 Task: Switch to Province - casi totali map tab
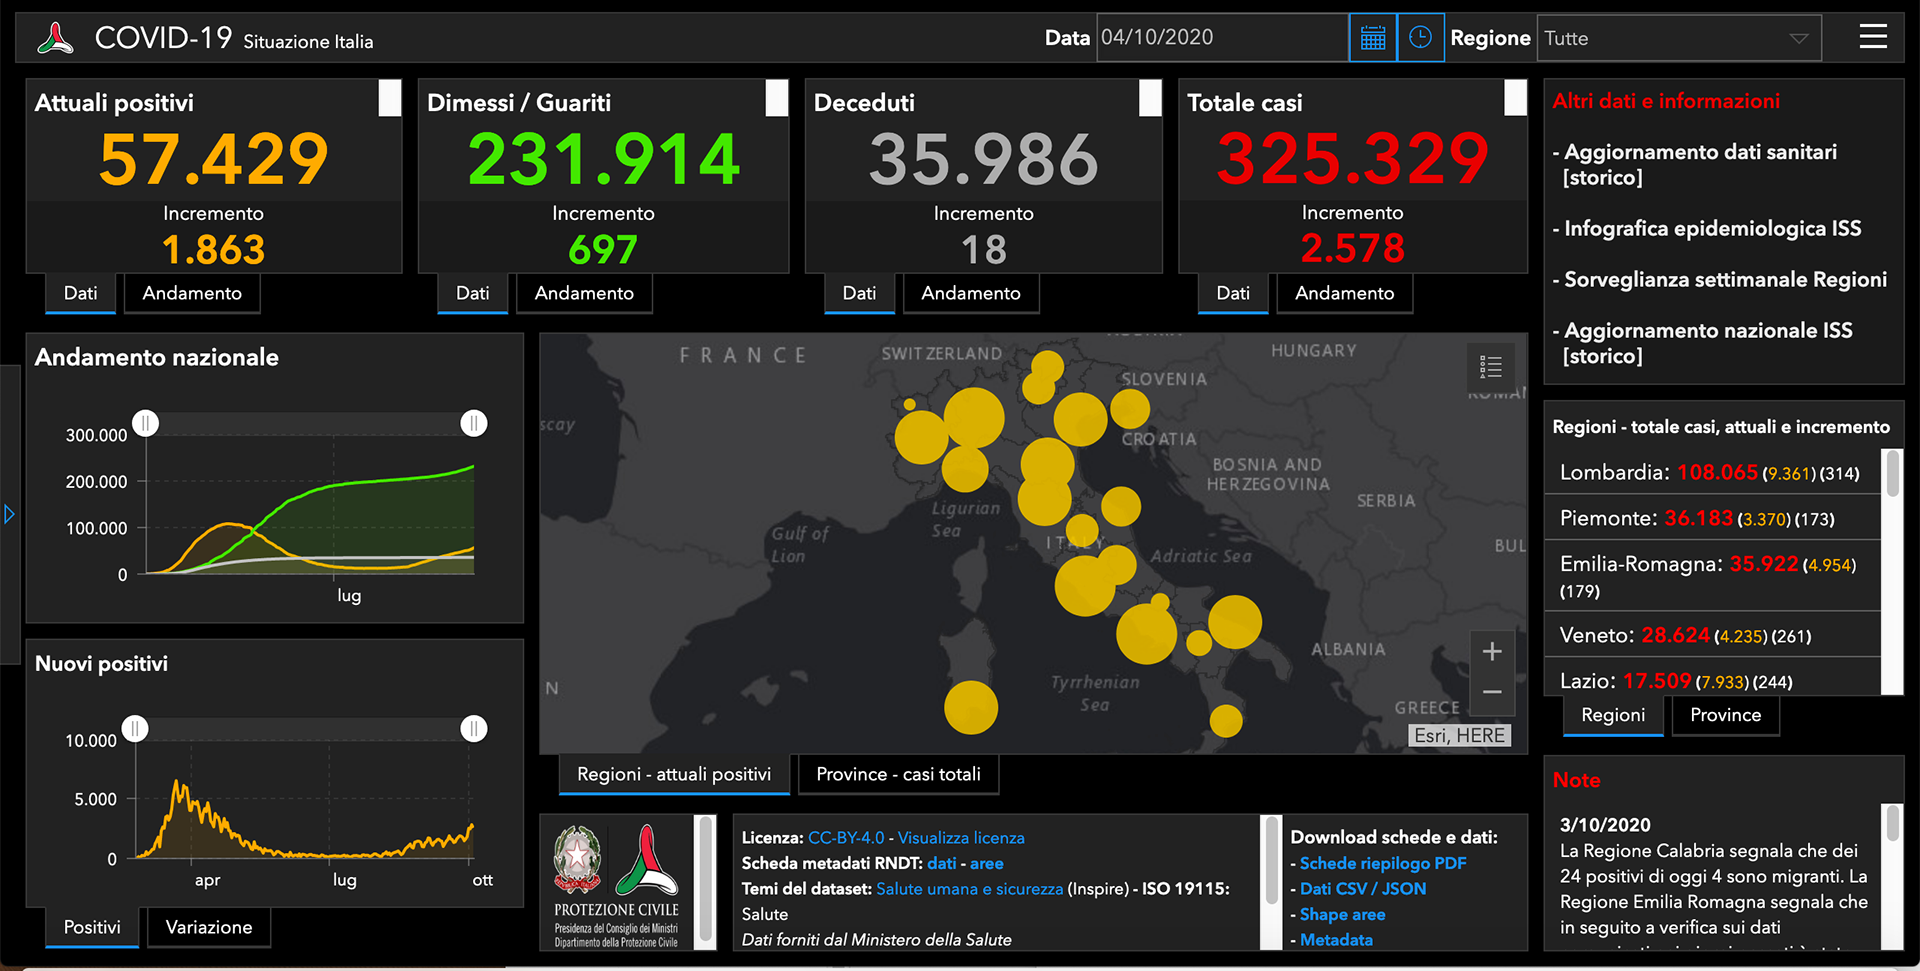tap(898, 774)
